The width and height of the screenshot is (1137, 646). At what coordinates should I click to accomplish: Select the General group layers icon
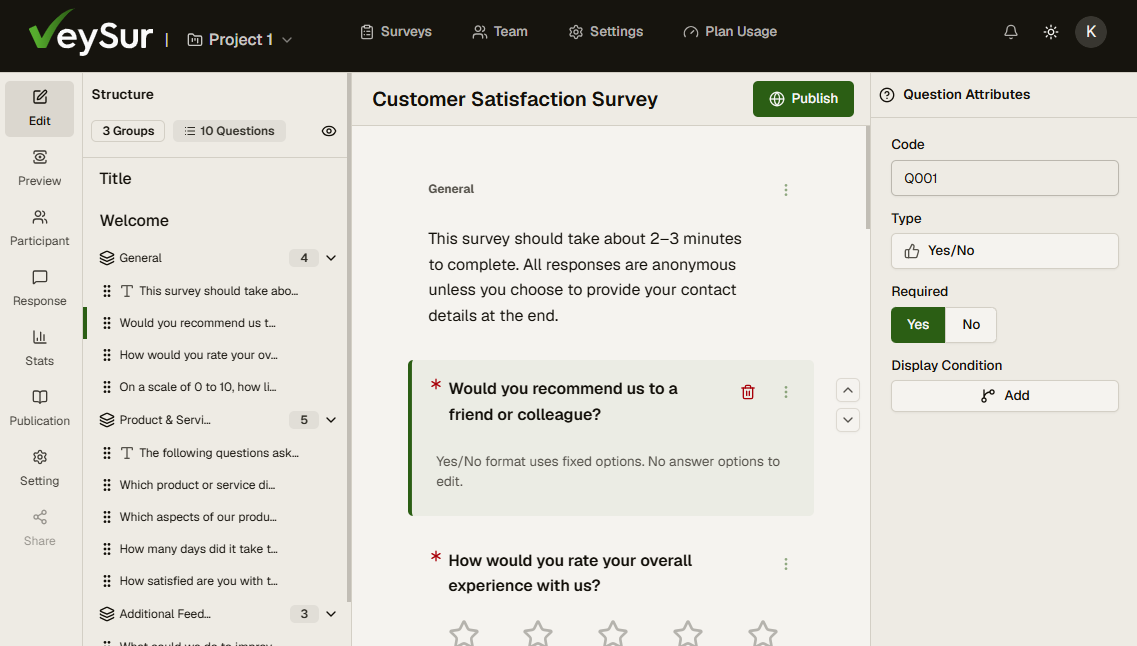[x=107, y=258]
